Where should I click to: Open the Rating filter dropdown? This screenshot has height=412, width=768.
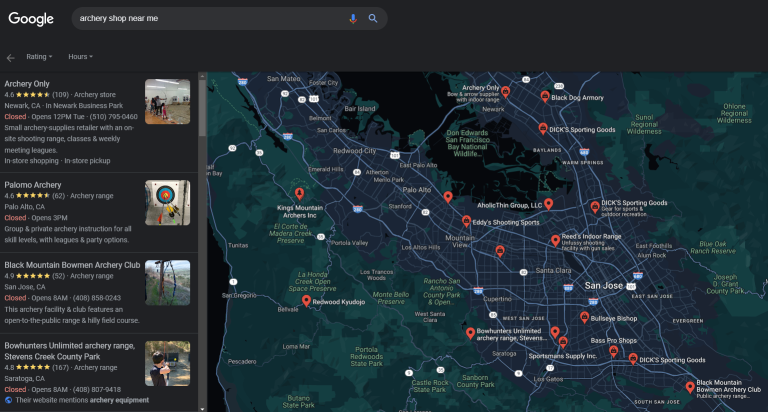click(x=39, y=57)
